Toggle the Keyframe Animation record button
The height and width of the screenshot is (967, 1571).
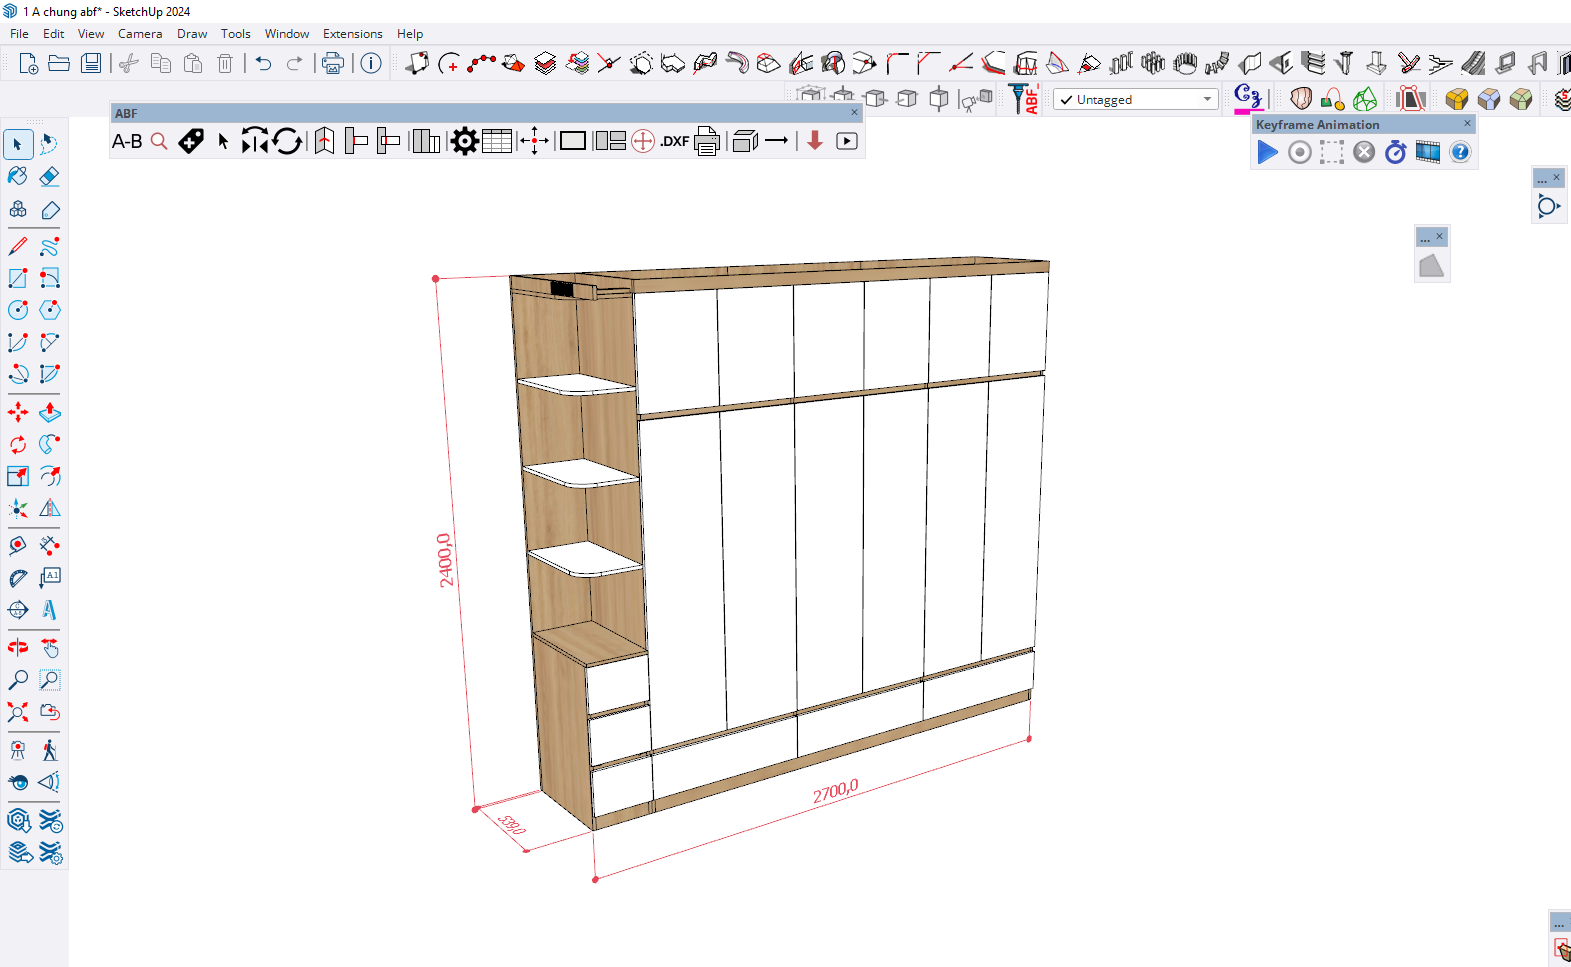(1299, 152)
